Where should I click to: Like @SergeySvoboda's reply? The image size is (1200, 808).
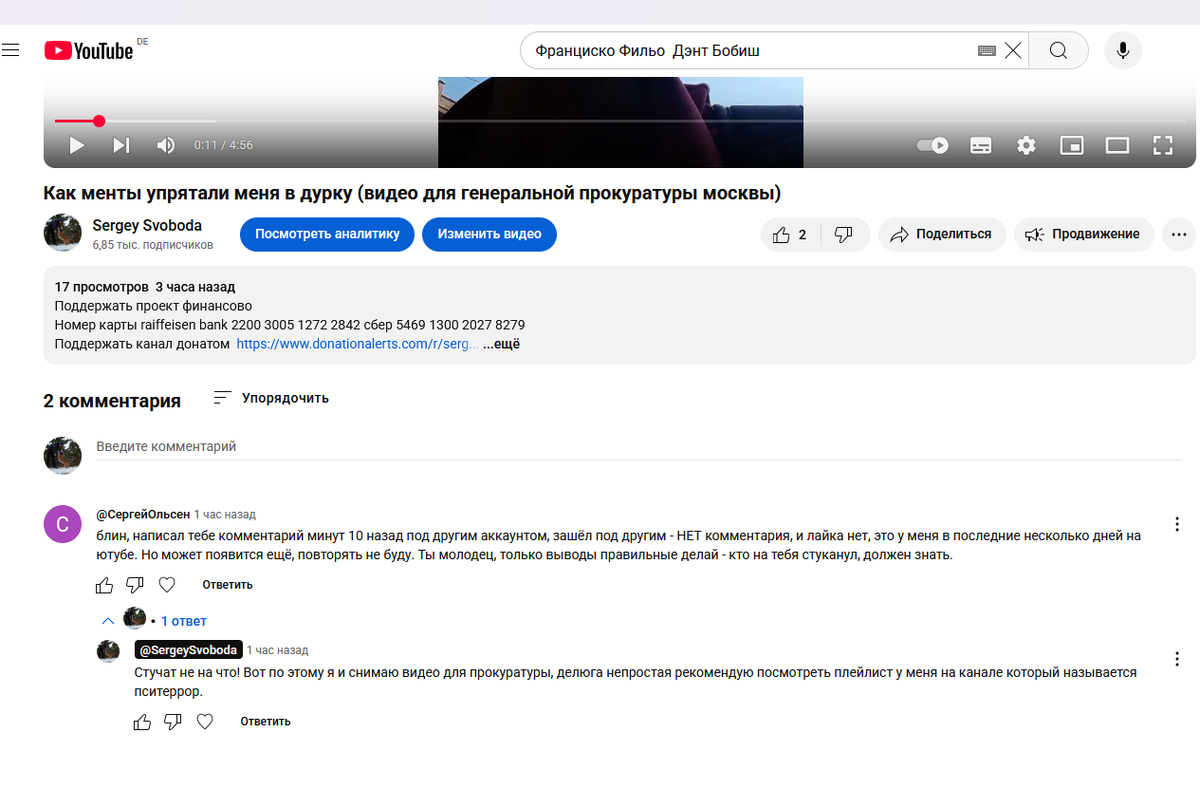pyautogui.click(x=143, y=722)
